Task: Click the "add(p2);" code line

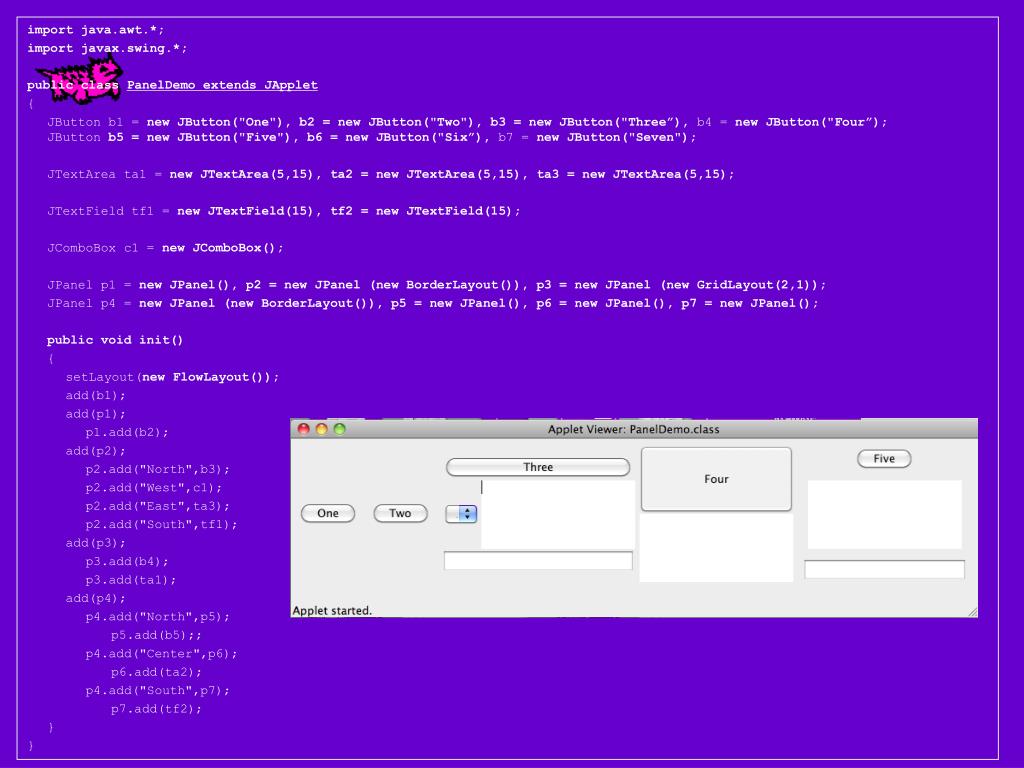Action: pos(95,451)
